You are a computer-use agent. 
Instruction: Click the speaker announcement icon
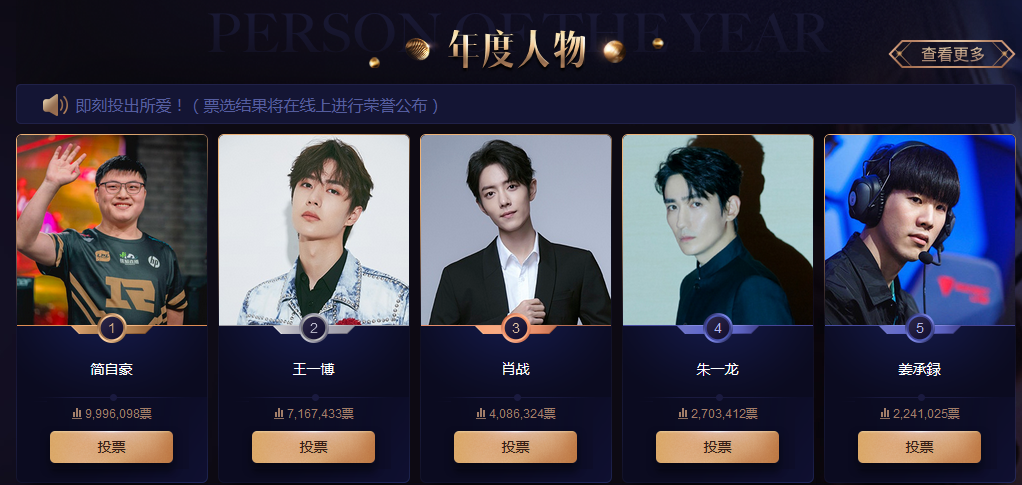[x=55, y=105]
